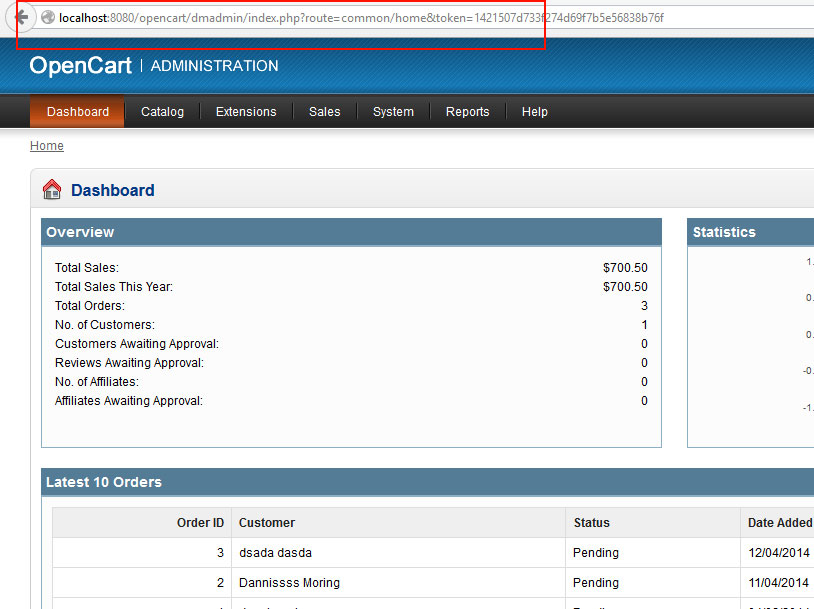Viewport: 814px width, 609px height.
Task: Open the Extensions menu
Action: (x=246, y=112)
